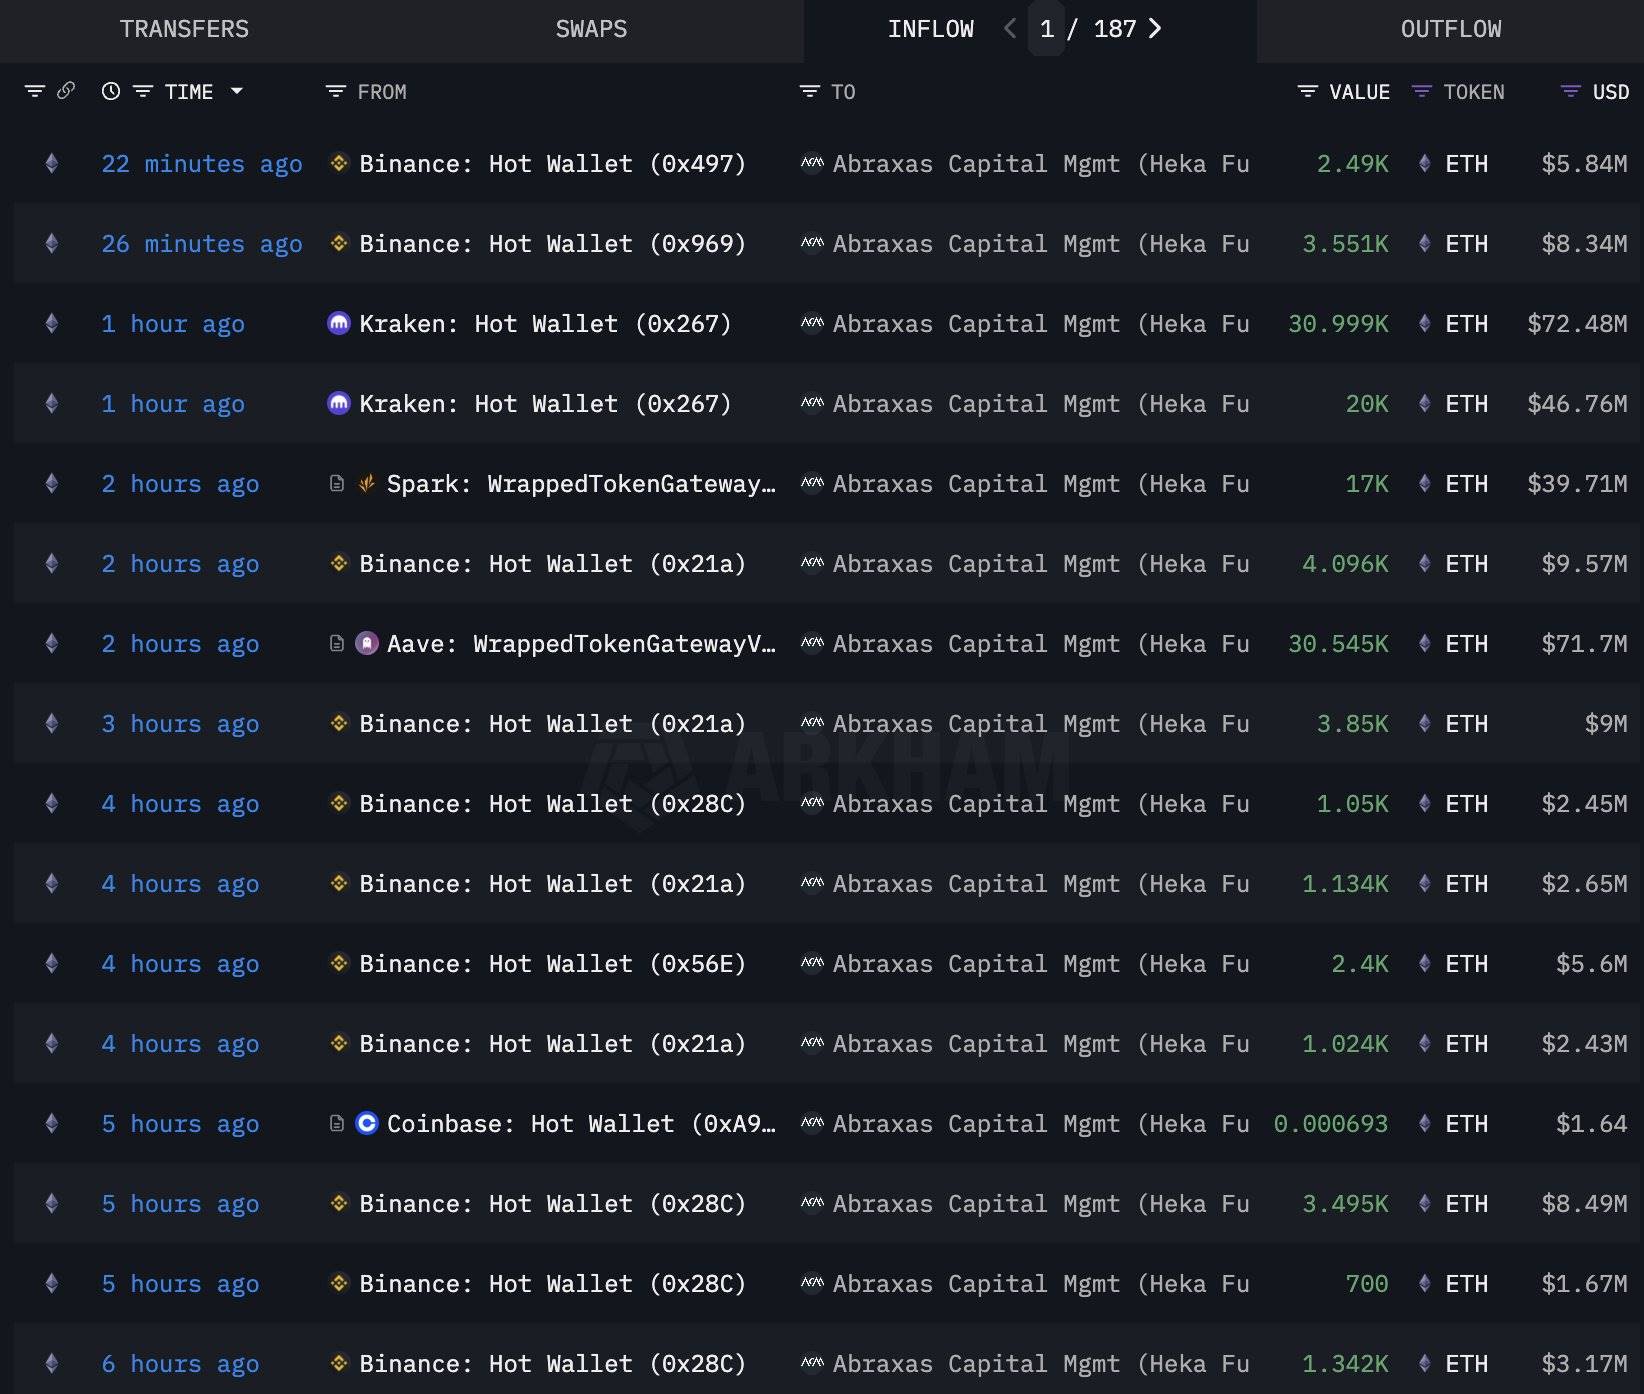This screenshot has height=1394, width=1644.
Task: Open the TO column filter
Action: tap(809, 91)
